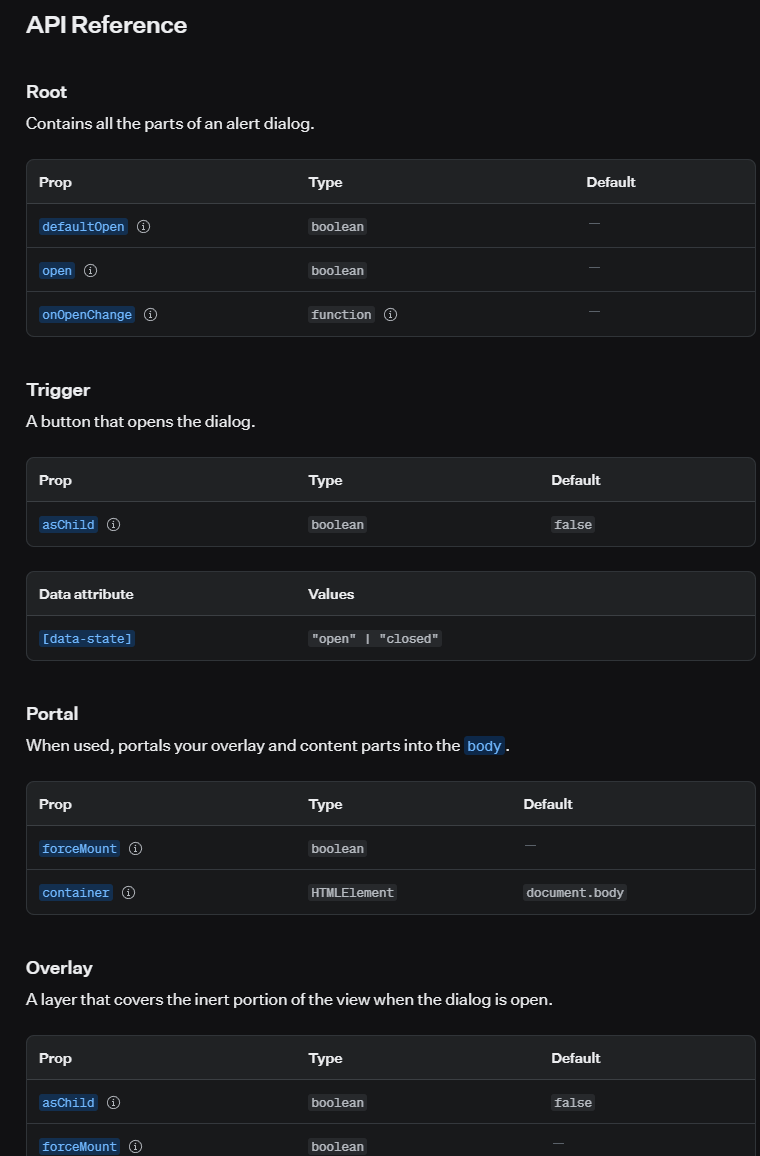
Task: Click the Overlay section heading
Action: click(59, 967)
